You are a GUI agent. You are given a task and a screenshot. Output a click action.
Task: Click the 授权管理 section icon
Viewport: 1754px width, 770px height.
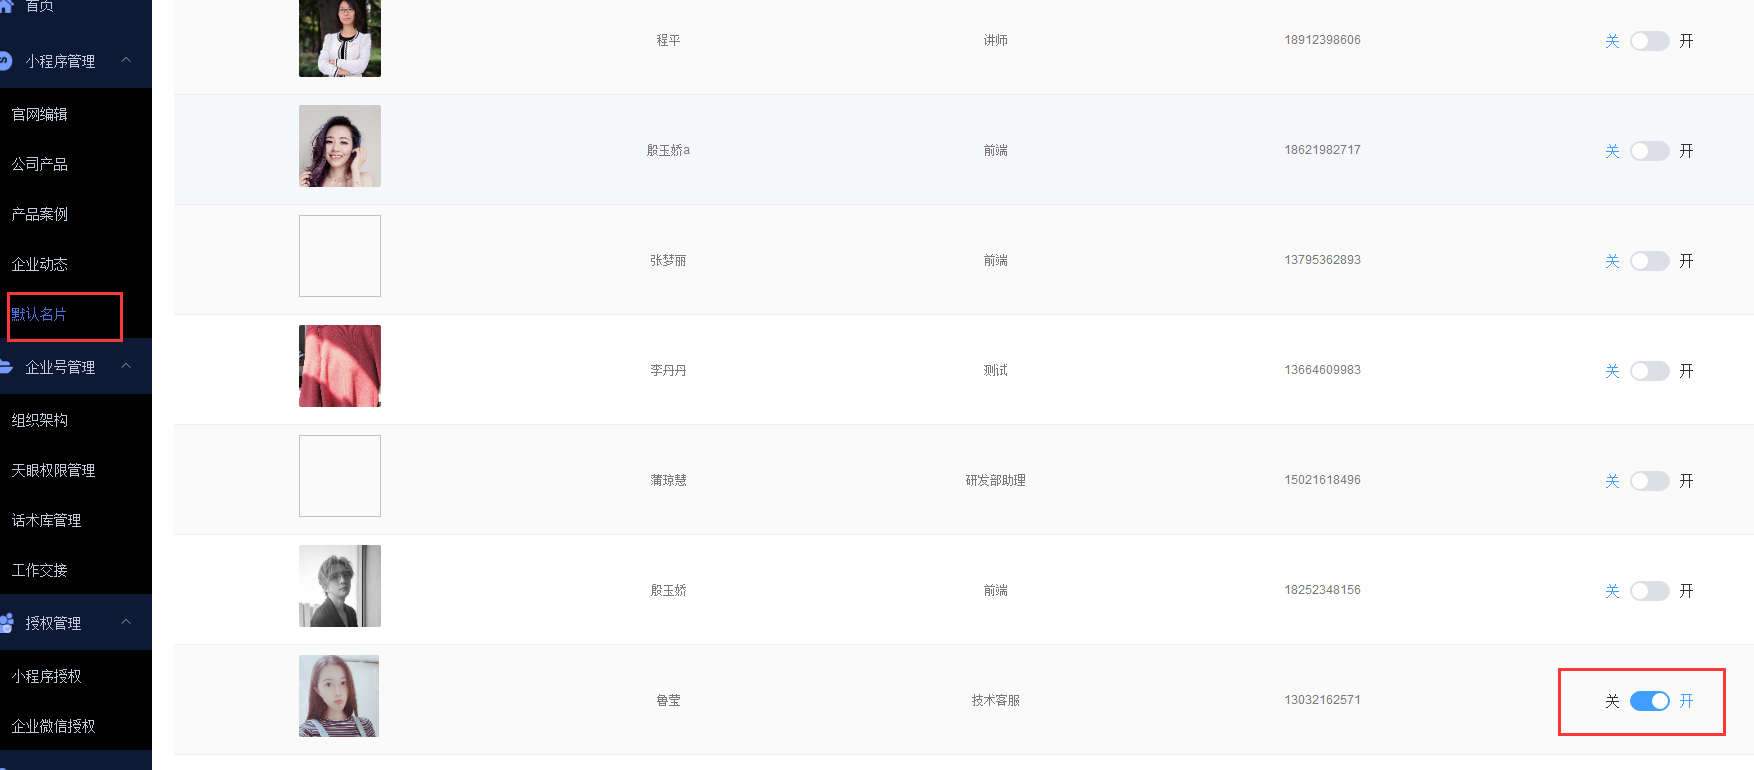7,623
